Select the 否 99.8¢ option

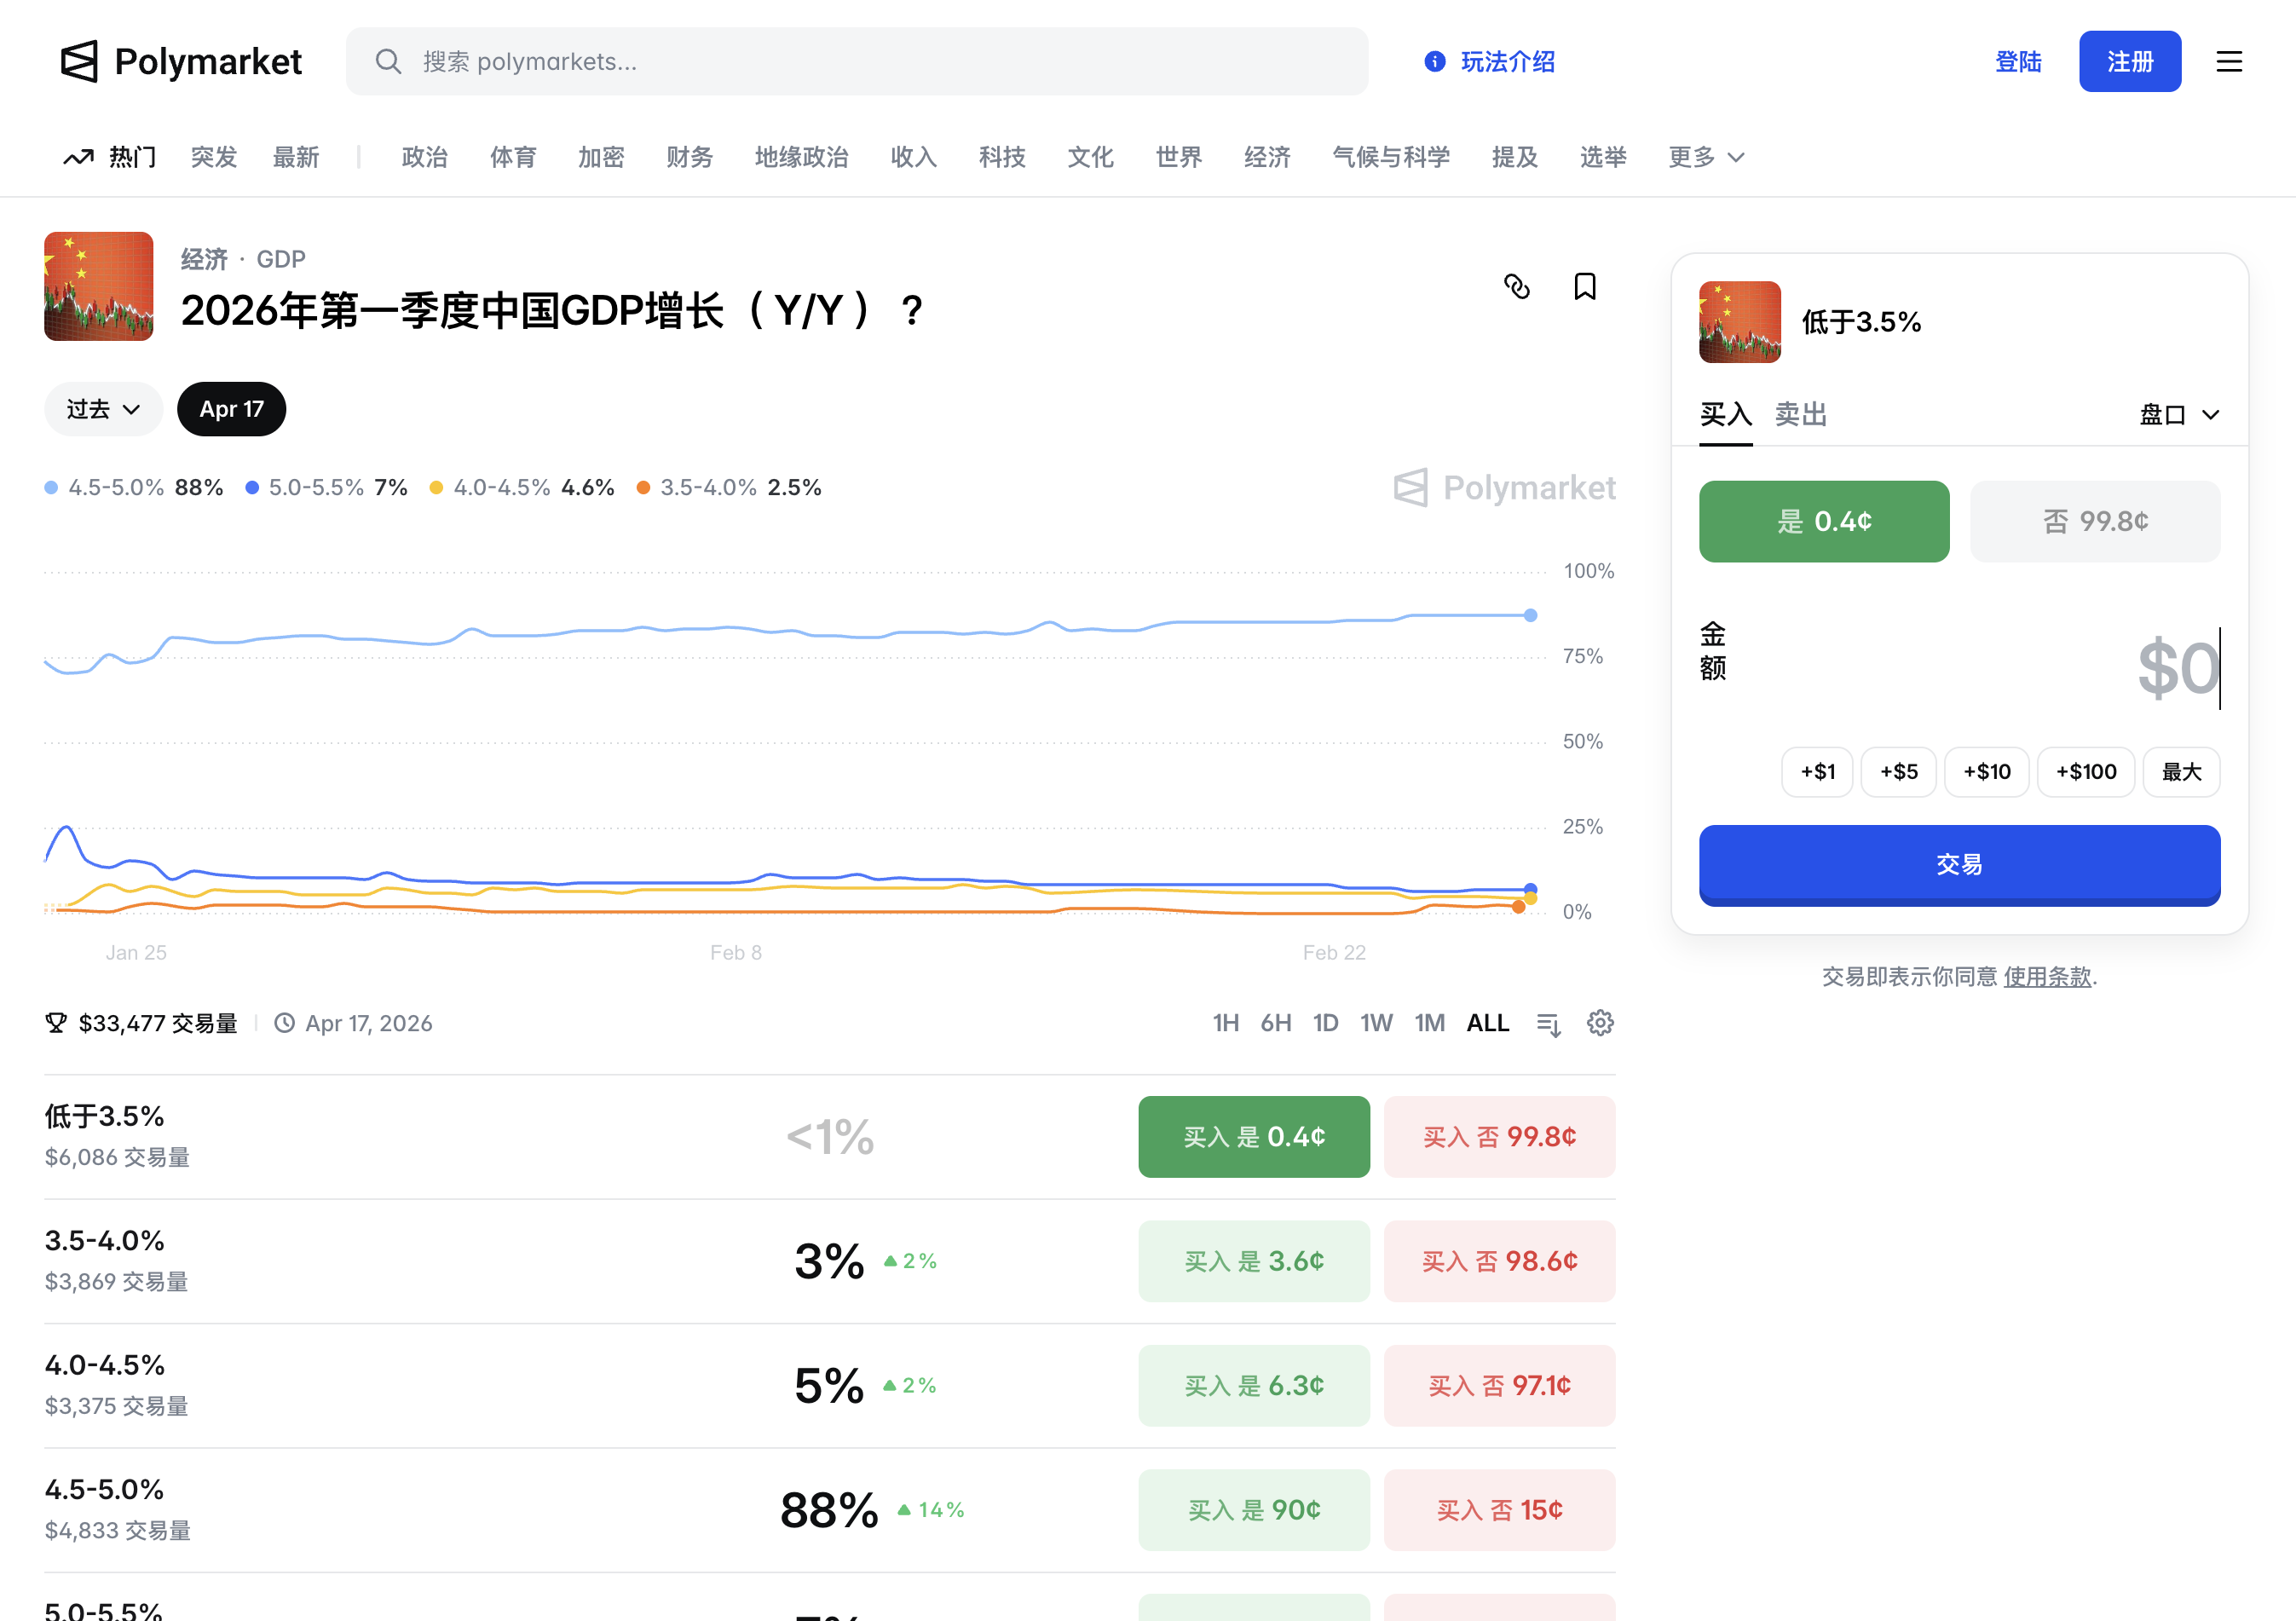(2094, 521)
